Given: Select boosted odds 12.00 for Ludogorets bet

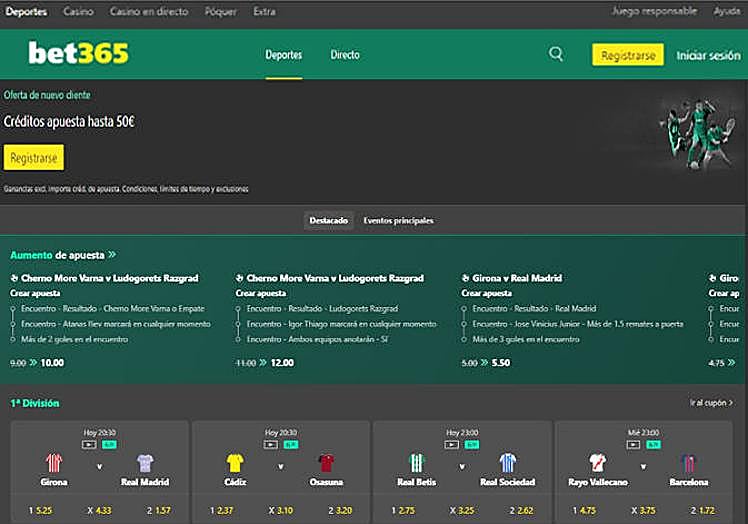Looking at the screenshot, I should (281, 363).
